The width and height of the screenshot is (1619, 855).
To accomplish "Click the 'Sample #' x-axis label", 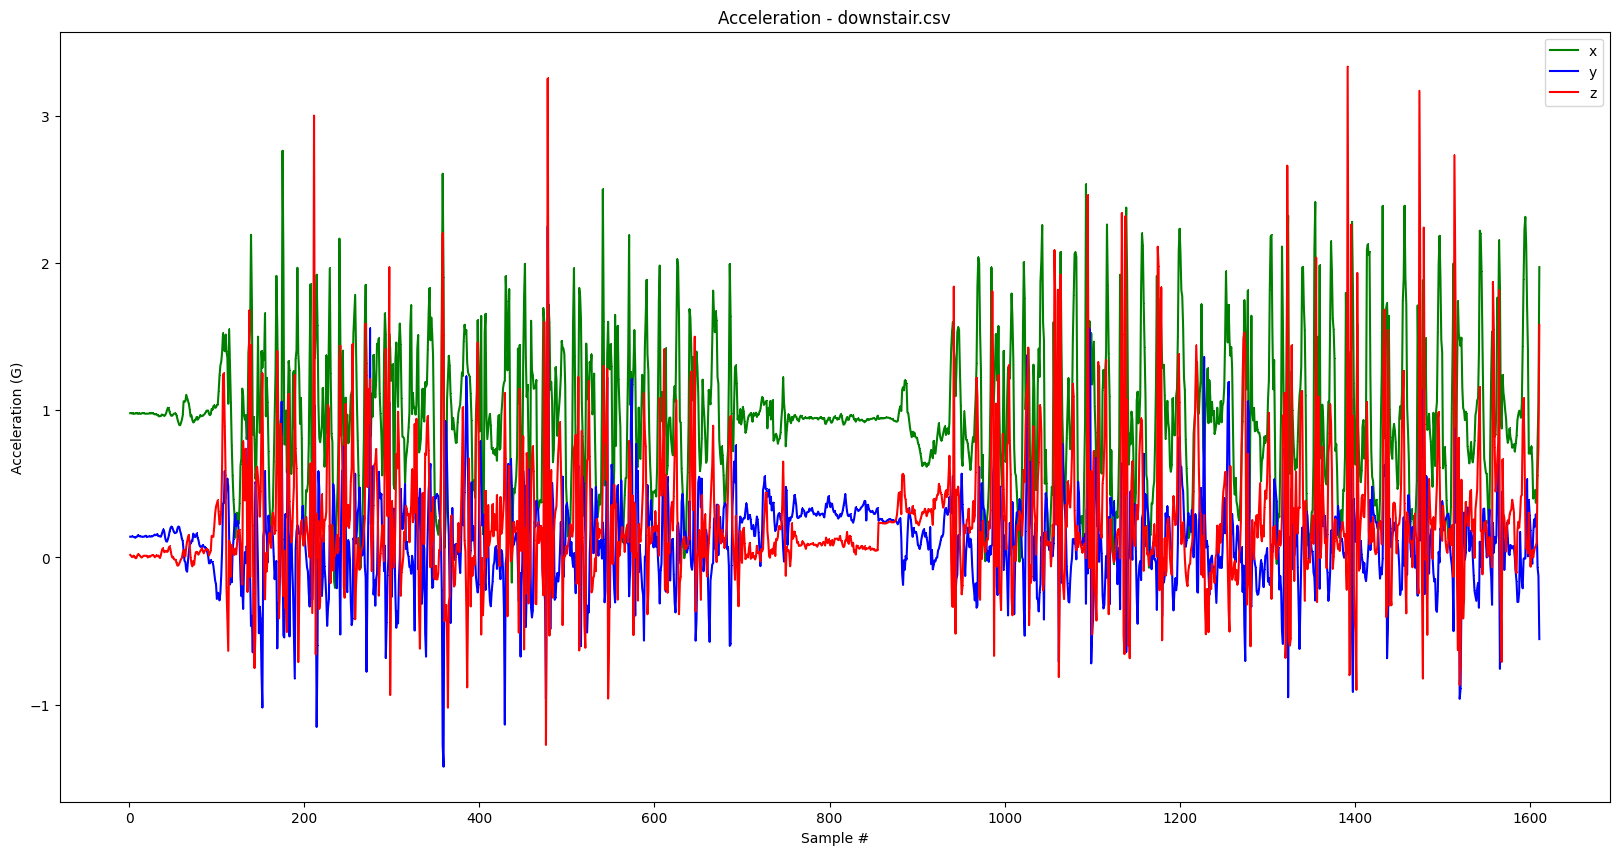I will 834,838.
